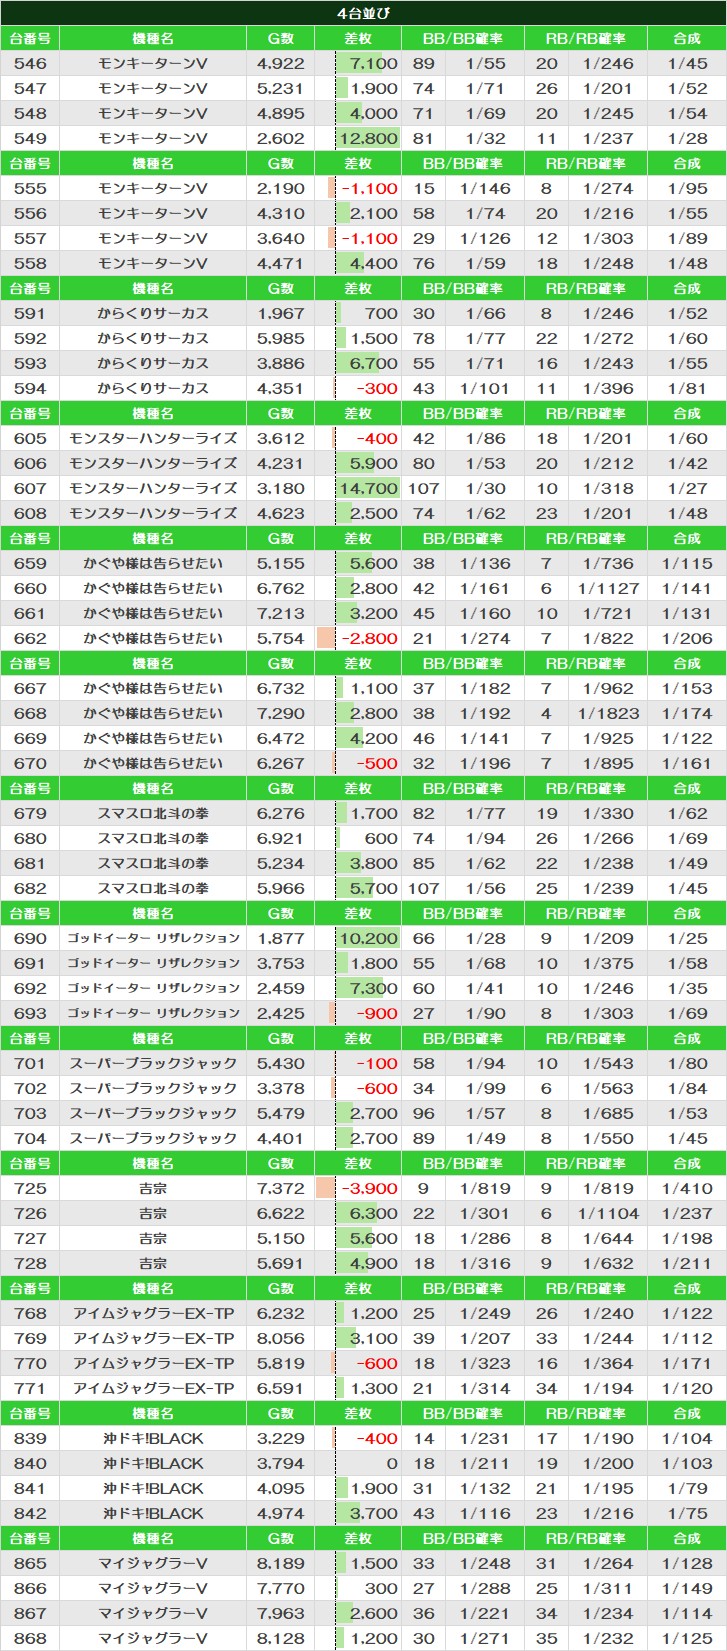Click スーパーブラックジャック name in row 701
727x1651 pixels.
tap(153, 1063)
